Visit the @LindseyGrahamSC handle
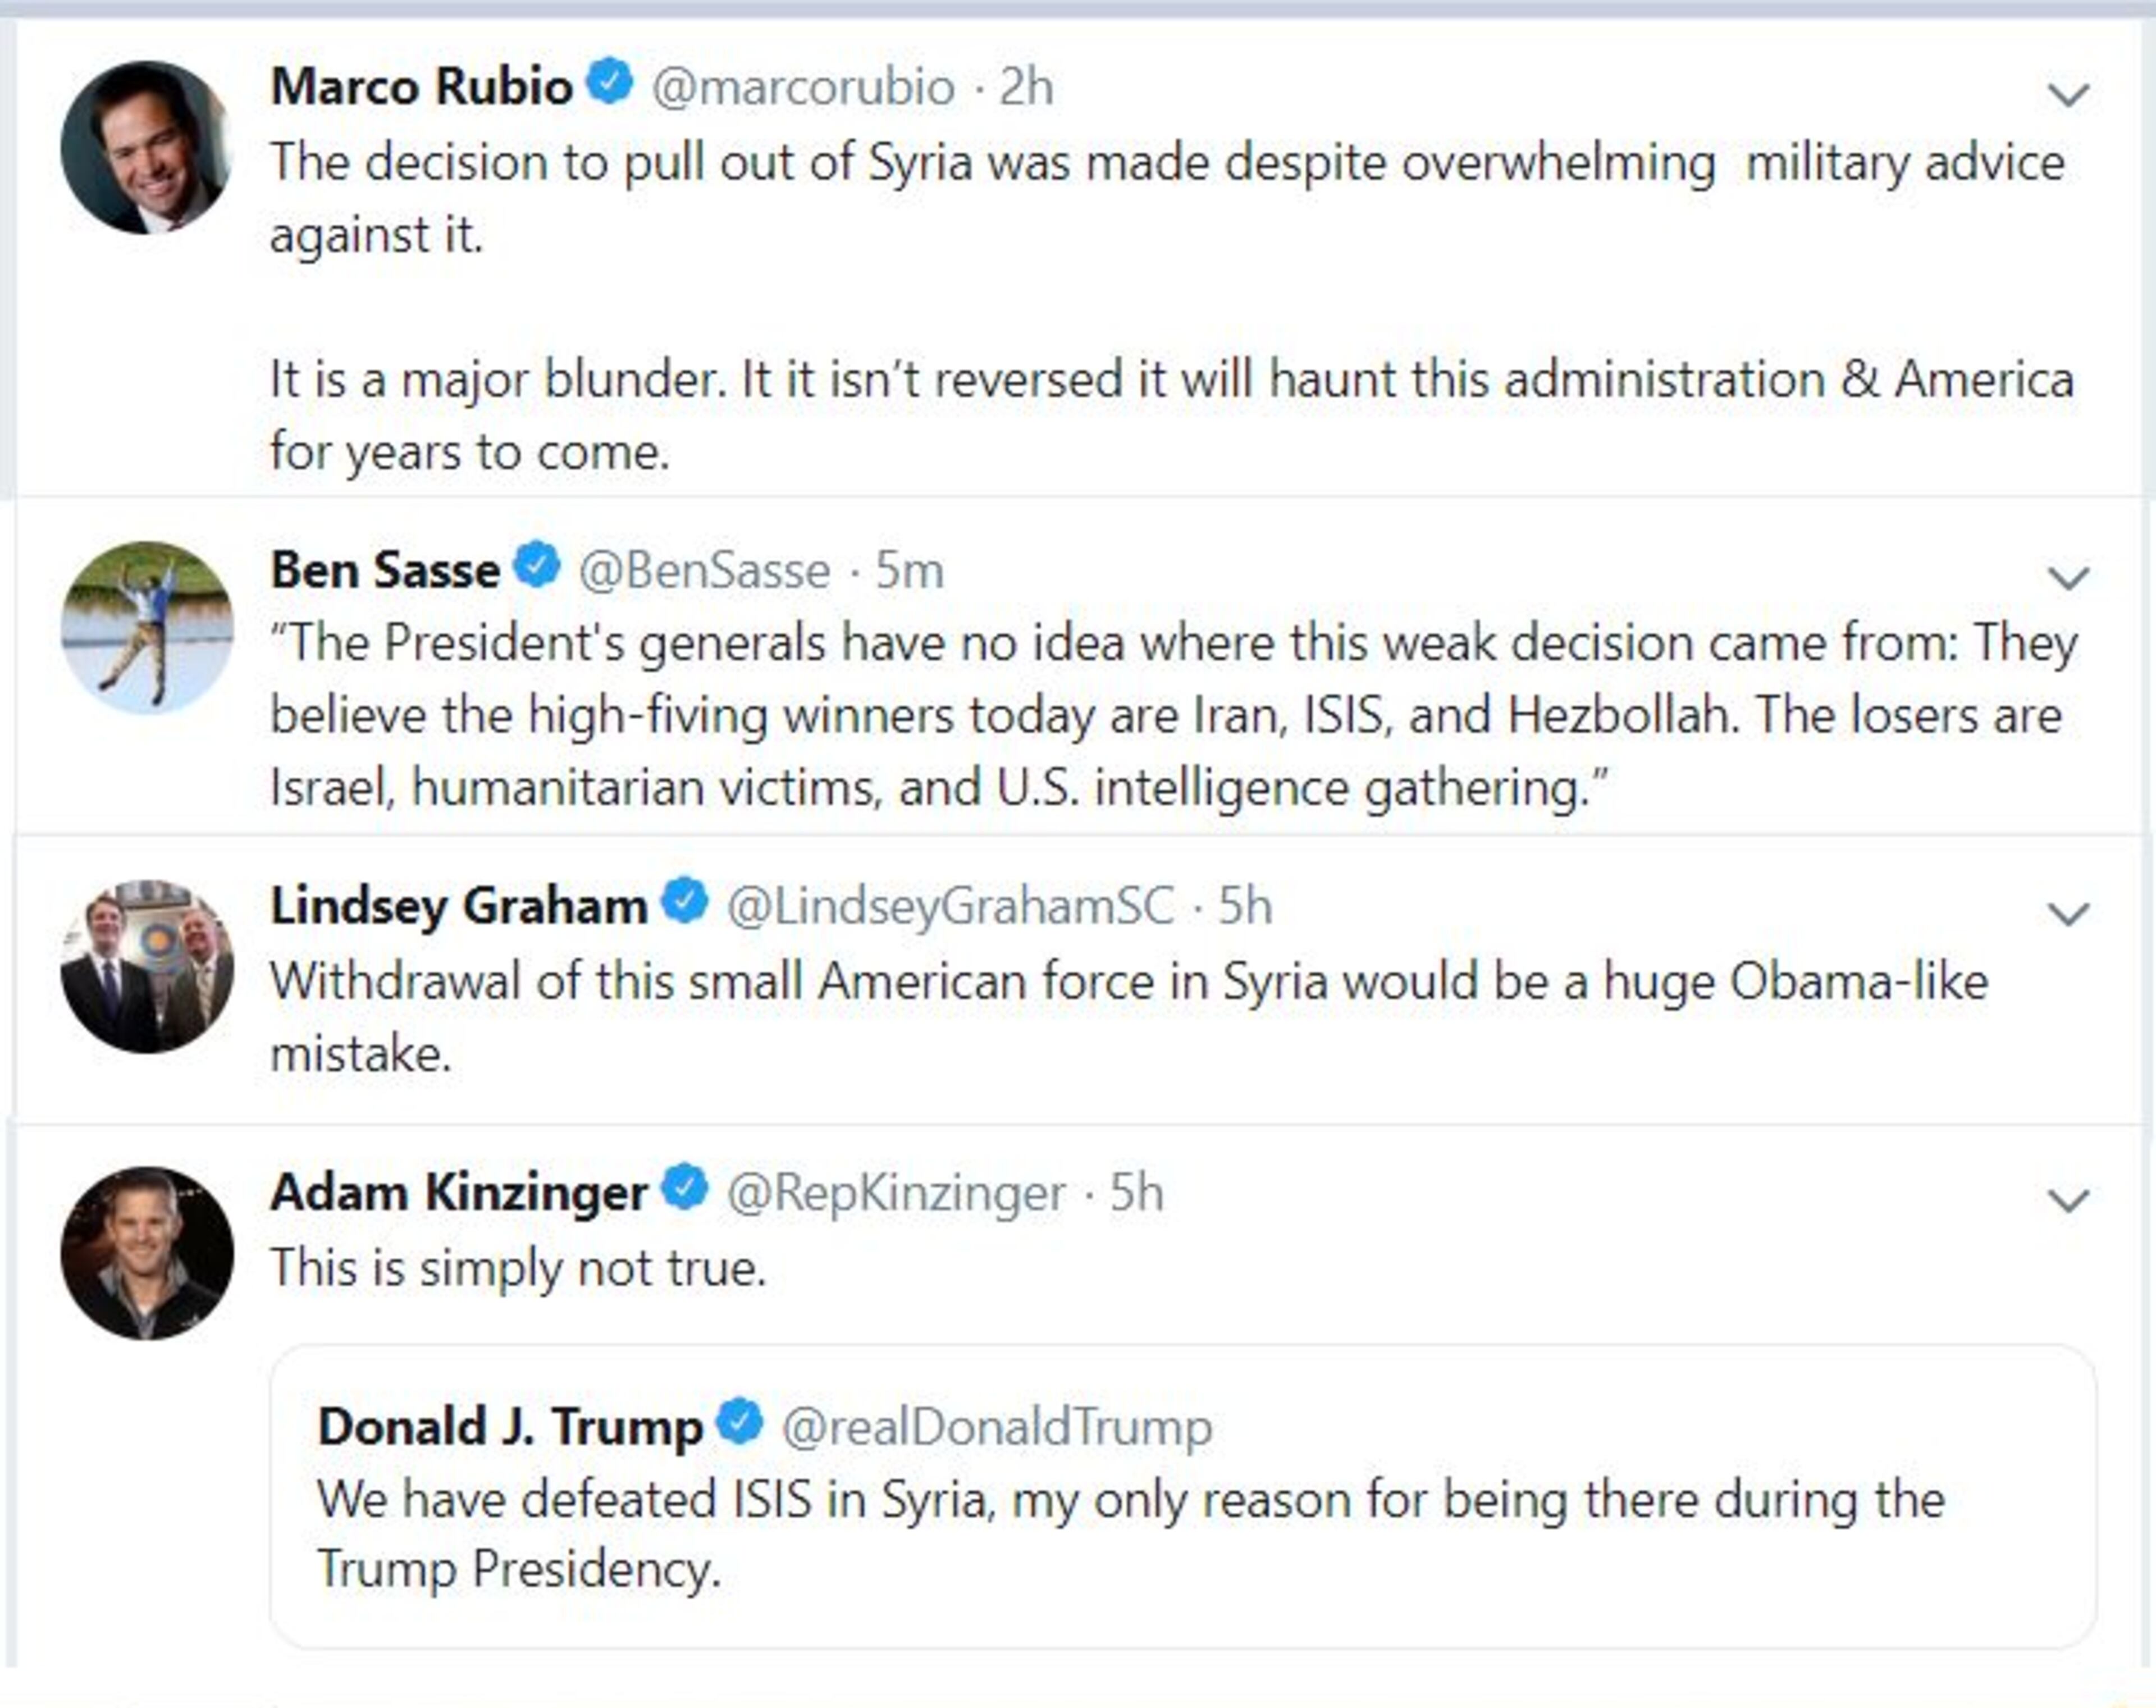This screenshot has width=2156, height=1708. pos(950,907)
